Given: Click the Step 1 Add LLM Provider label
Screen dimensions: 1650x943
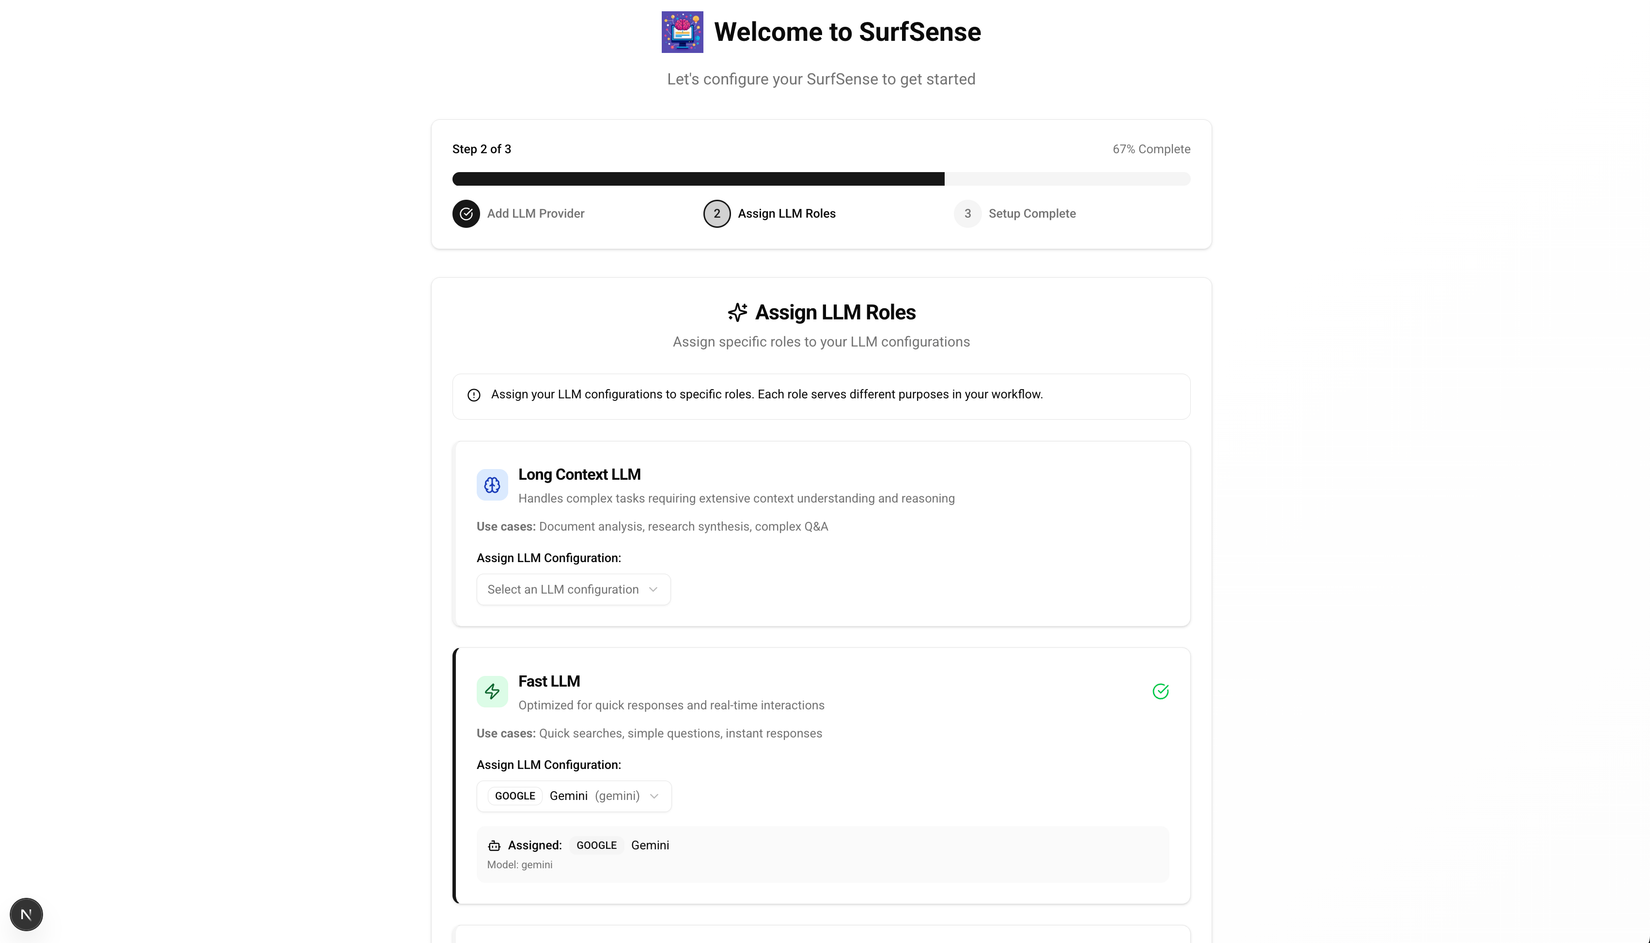Looking at the screenshot, I should (x=535, y=213).
